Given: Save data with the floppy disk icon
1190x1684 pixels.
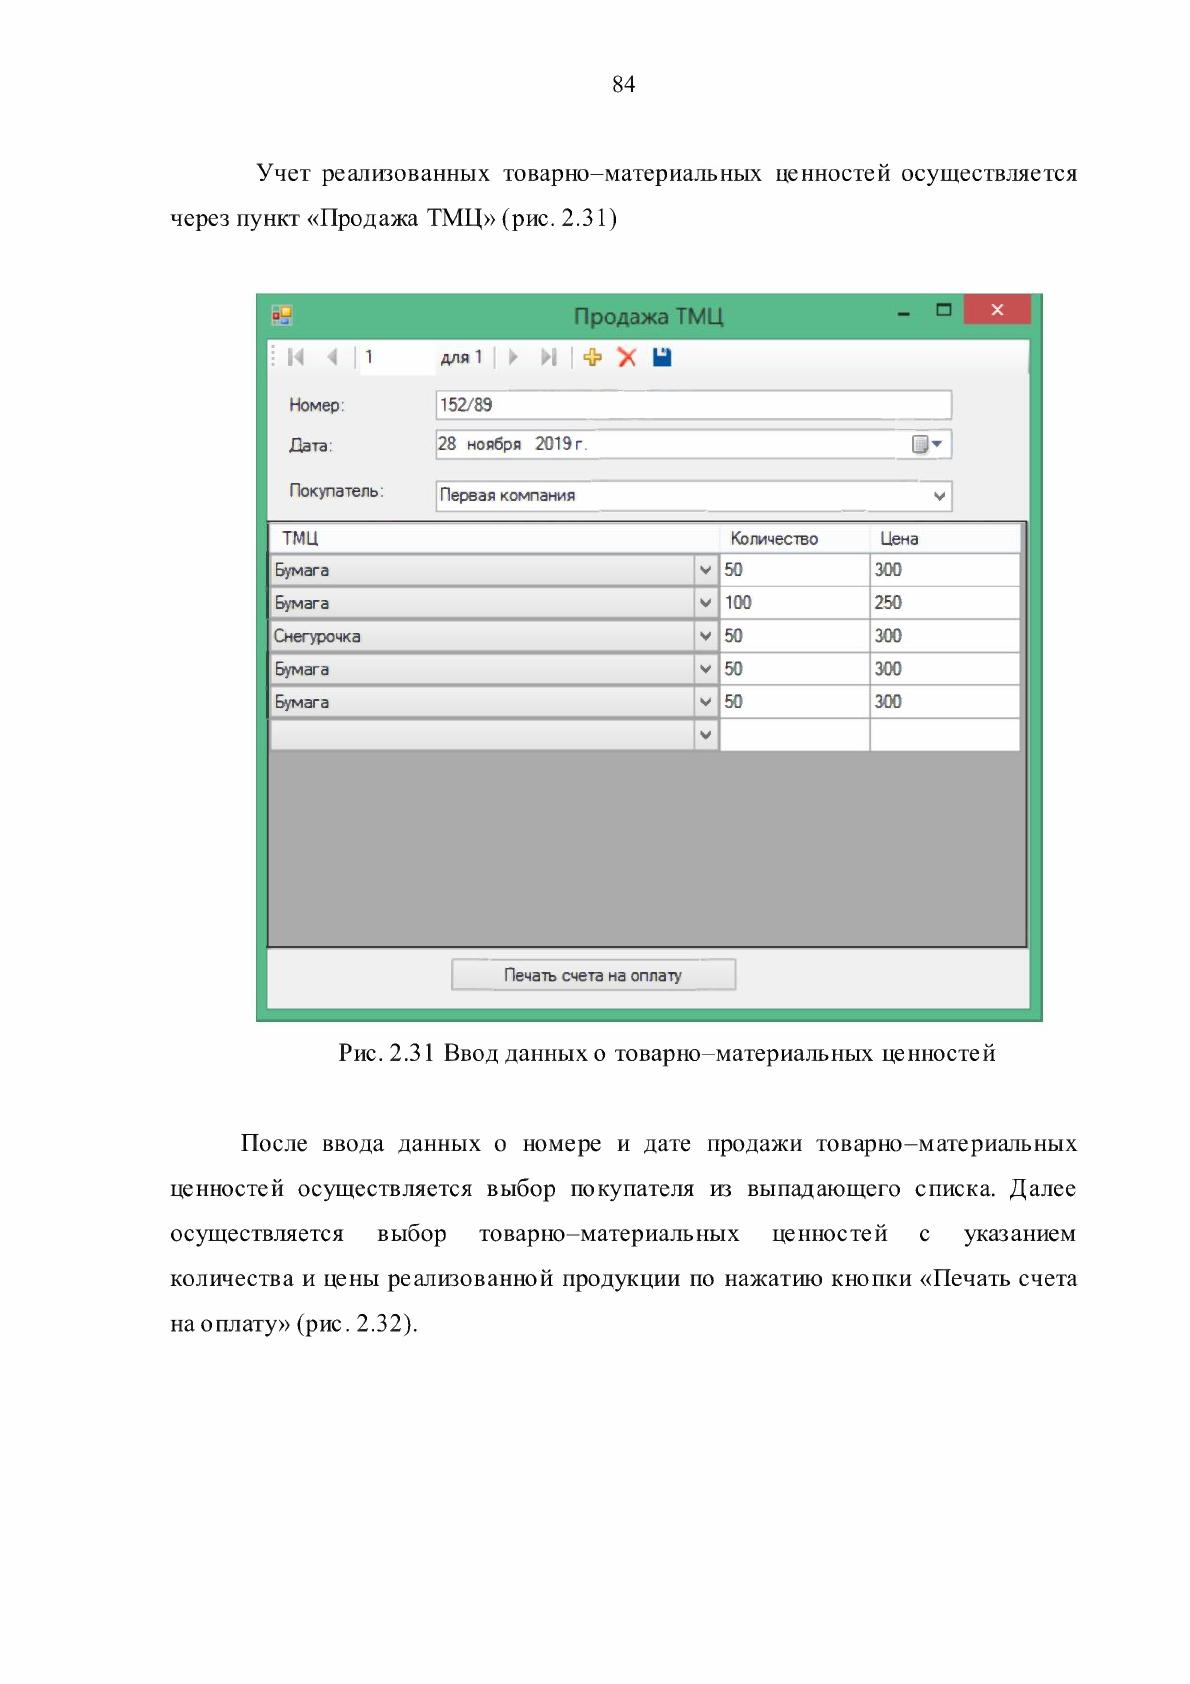Looking at the screenshot, I should pyautogui.click(x=662, y=357).
